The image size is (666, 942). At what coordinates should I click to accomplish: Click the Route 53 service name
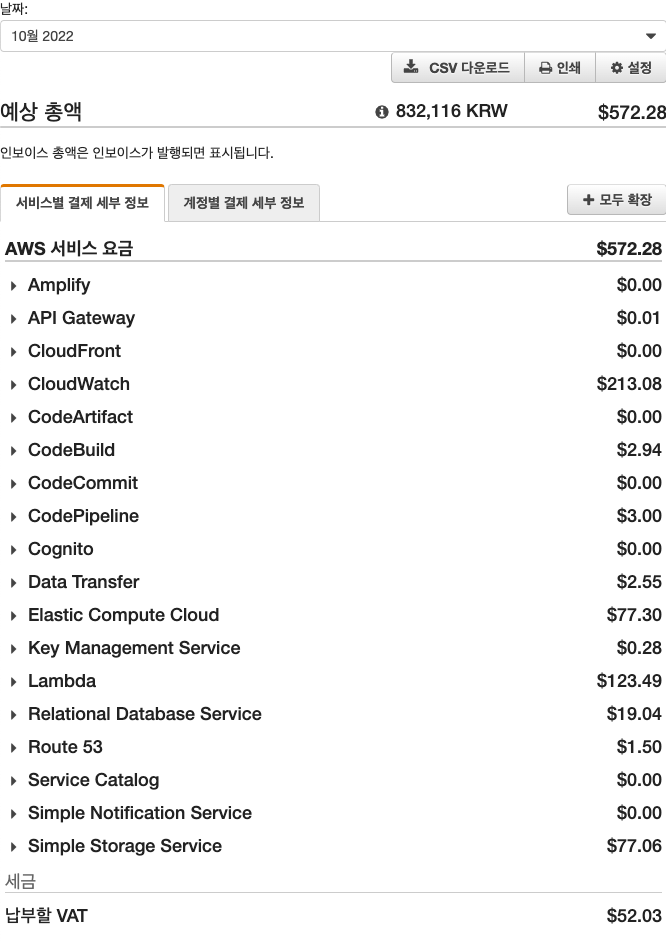pos(65,747)
